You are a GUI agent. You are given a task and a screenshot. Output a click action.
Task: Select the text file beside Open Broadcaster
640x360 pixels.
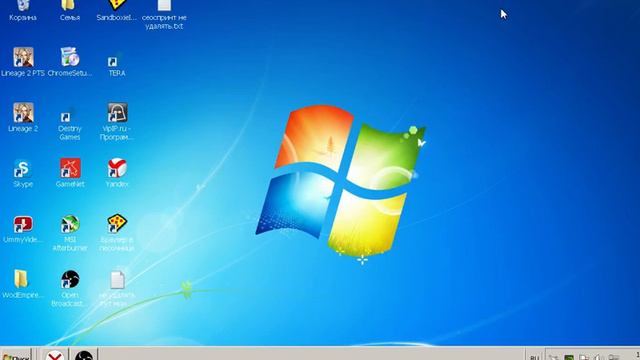(x=117, y=288)
